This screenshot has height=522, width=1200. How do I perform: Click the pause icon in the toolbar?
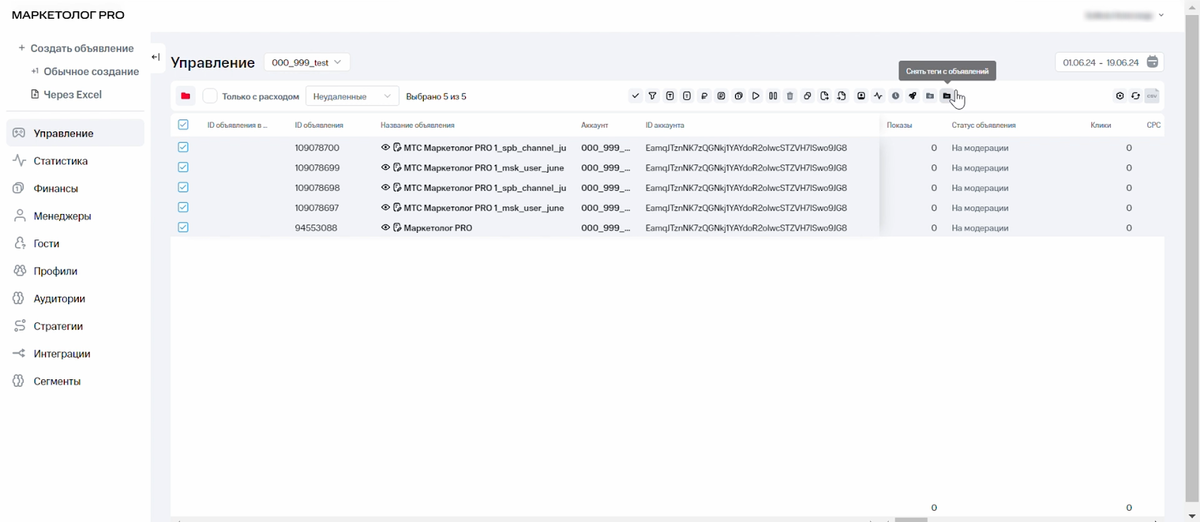pyautogui.click(x=773, y=96)
